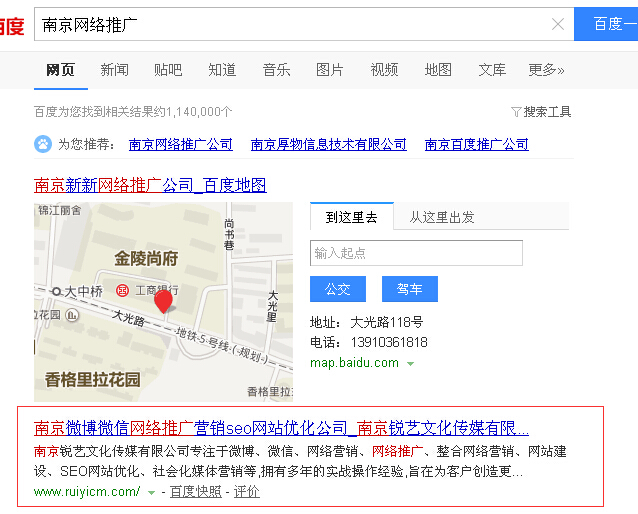Click the 驾车 route button
Screen dimensions: 638x514
(409, 289)
